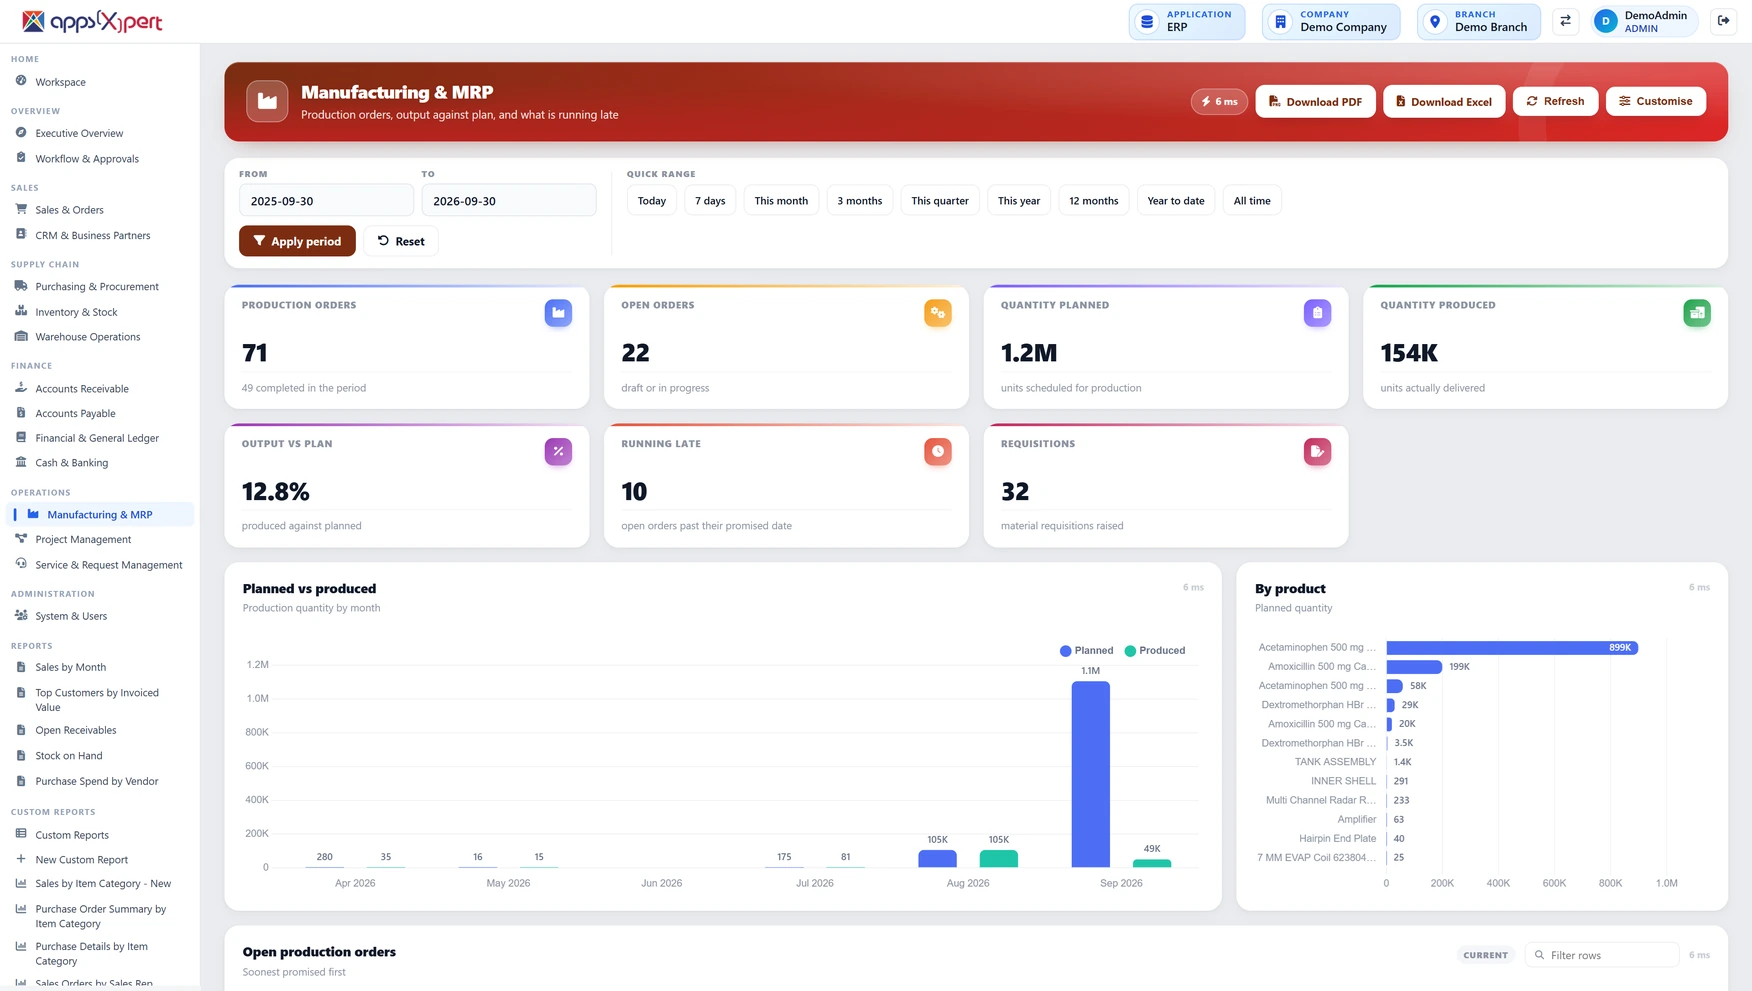Click the DemoAdmin avatar icon
This screenshot has width=1752, height=991.
coord(1606,21)
